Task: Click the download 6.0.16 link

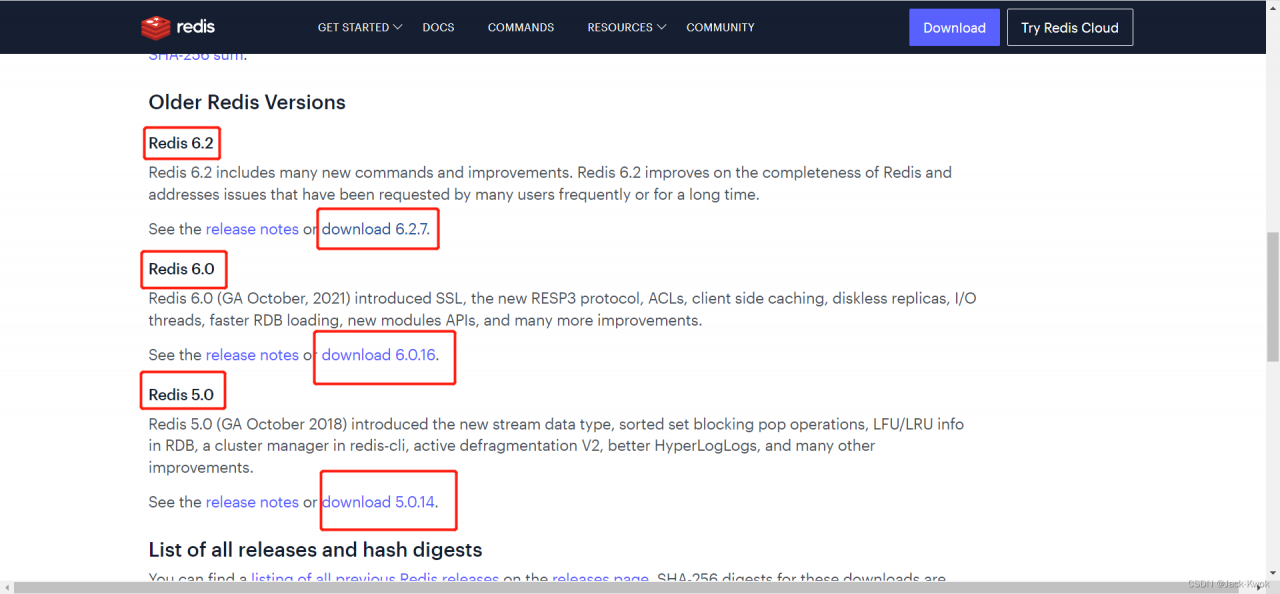Action: (x=379, y=355)
